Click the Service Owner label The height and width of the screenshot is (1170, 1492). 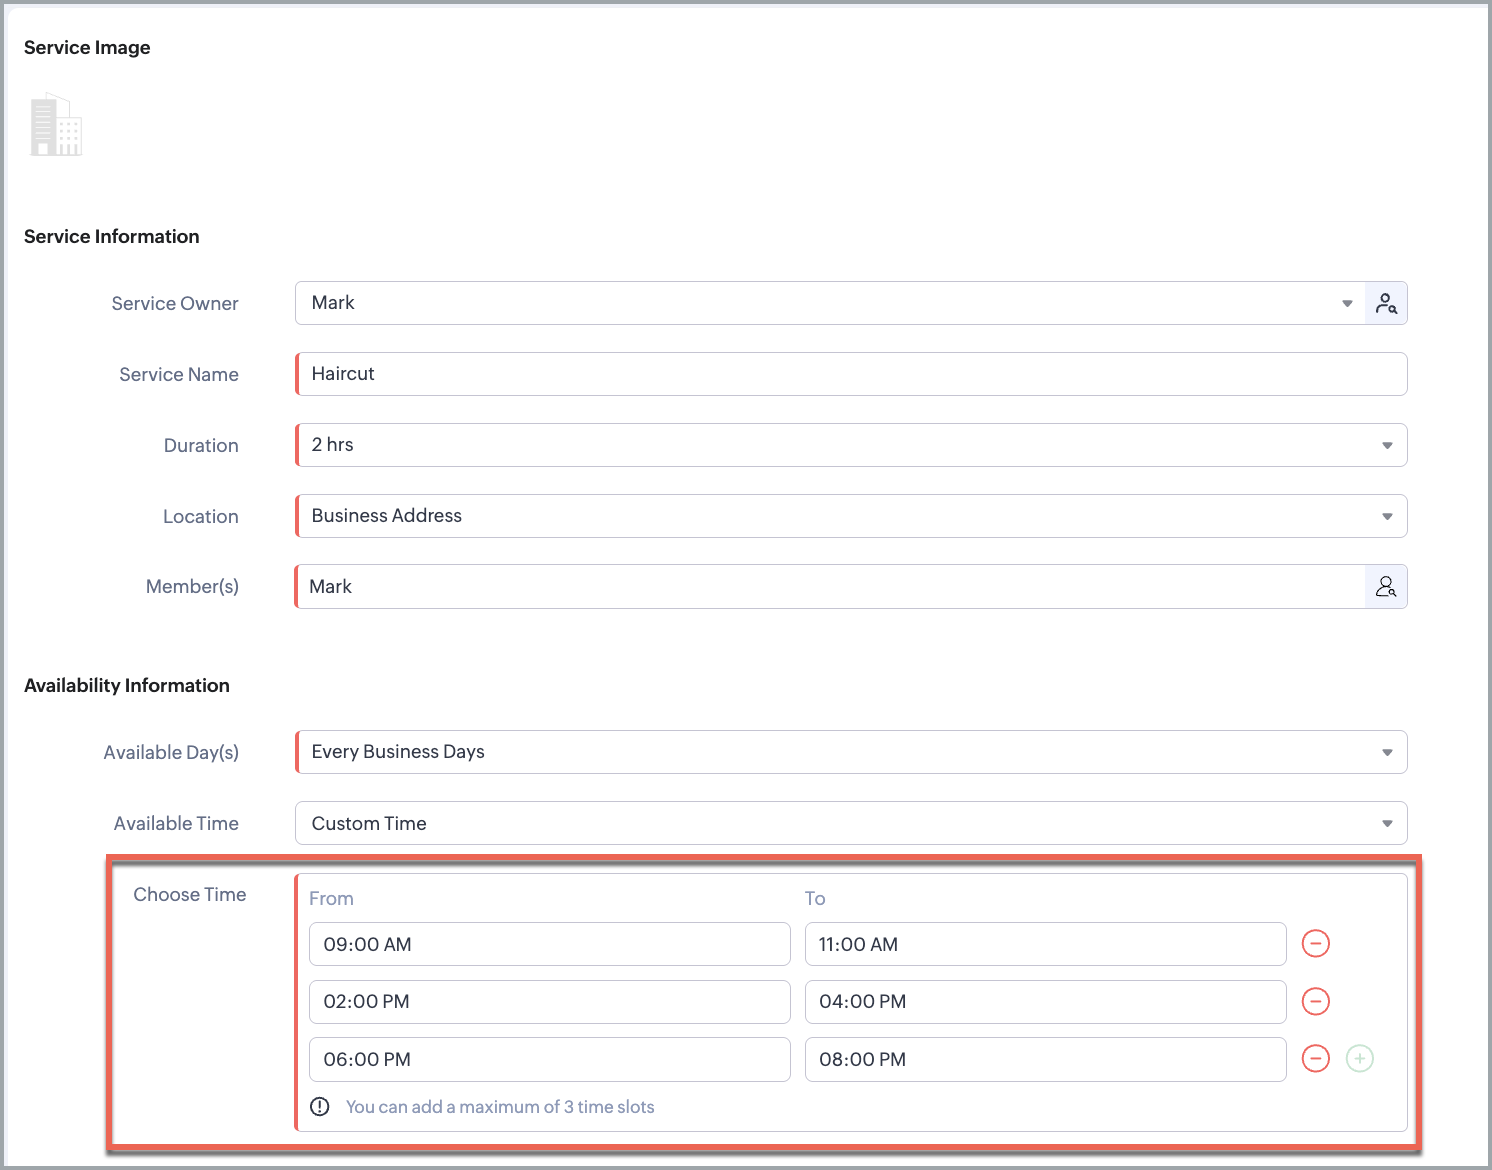click(175, 303)
